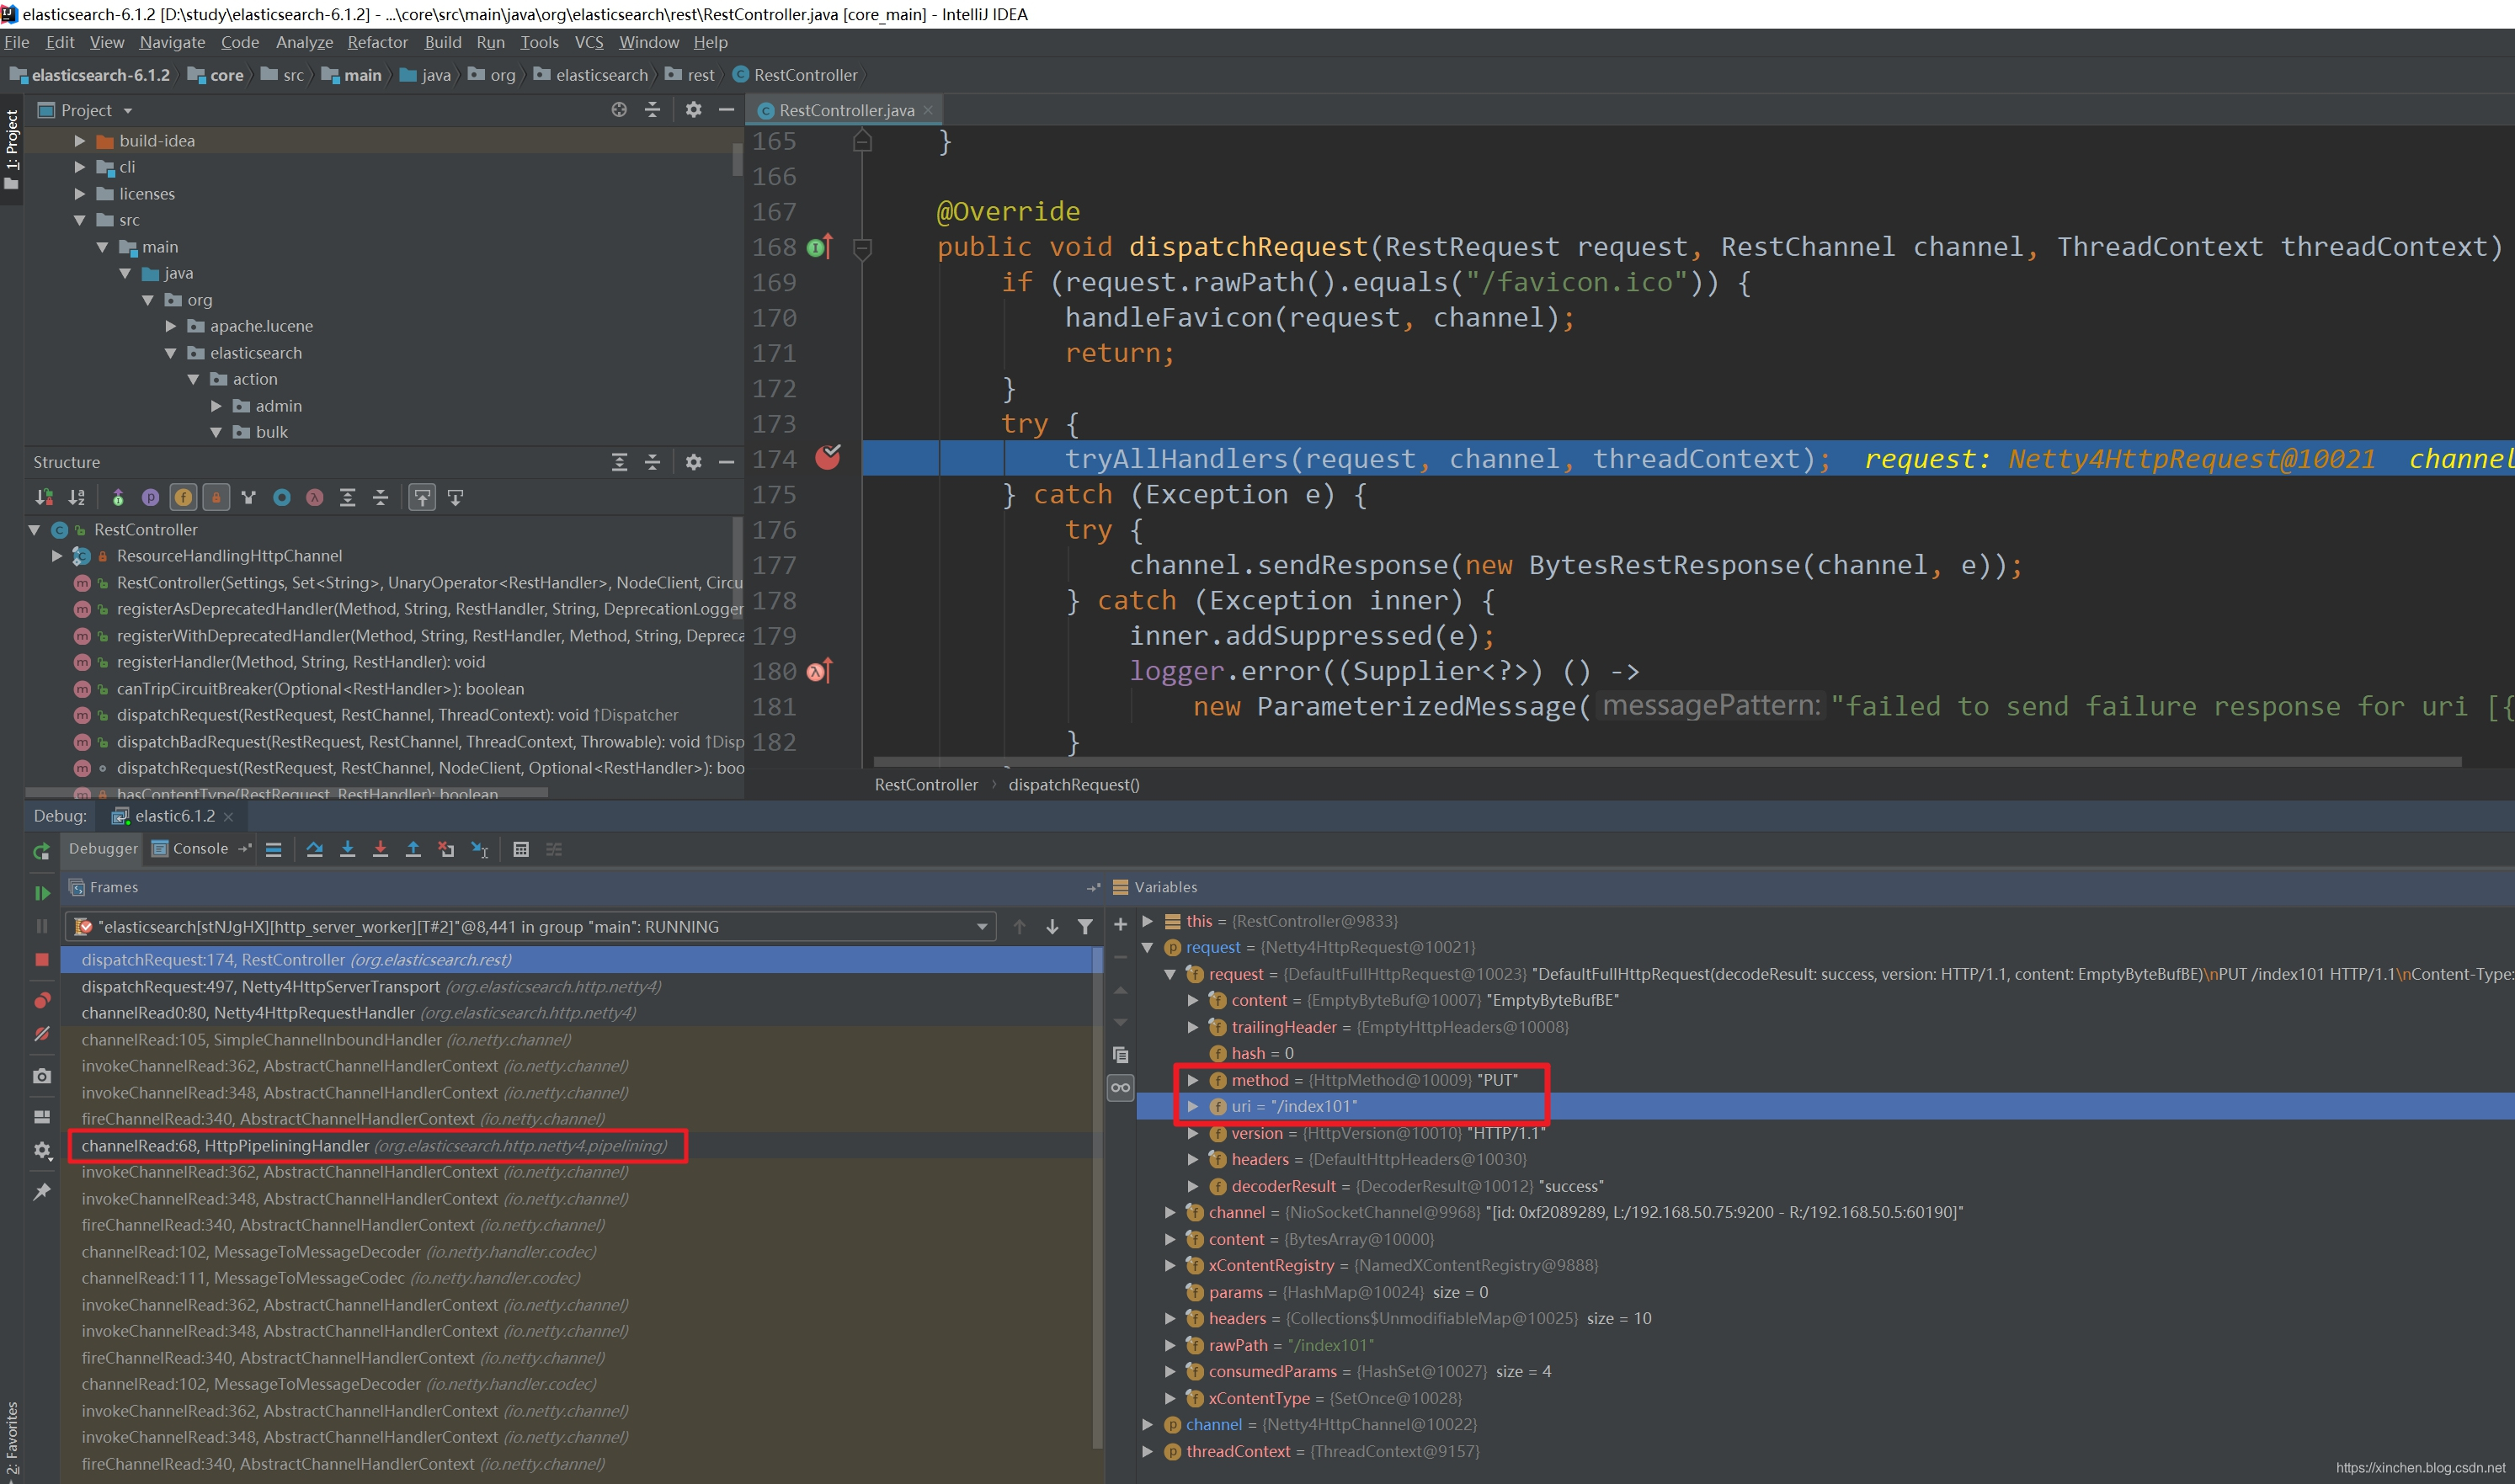Toggle Sort Alphabetically in Structure
2515x1484 pixels.
point(77,497)
